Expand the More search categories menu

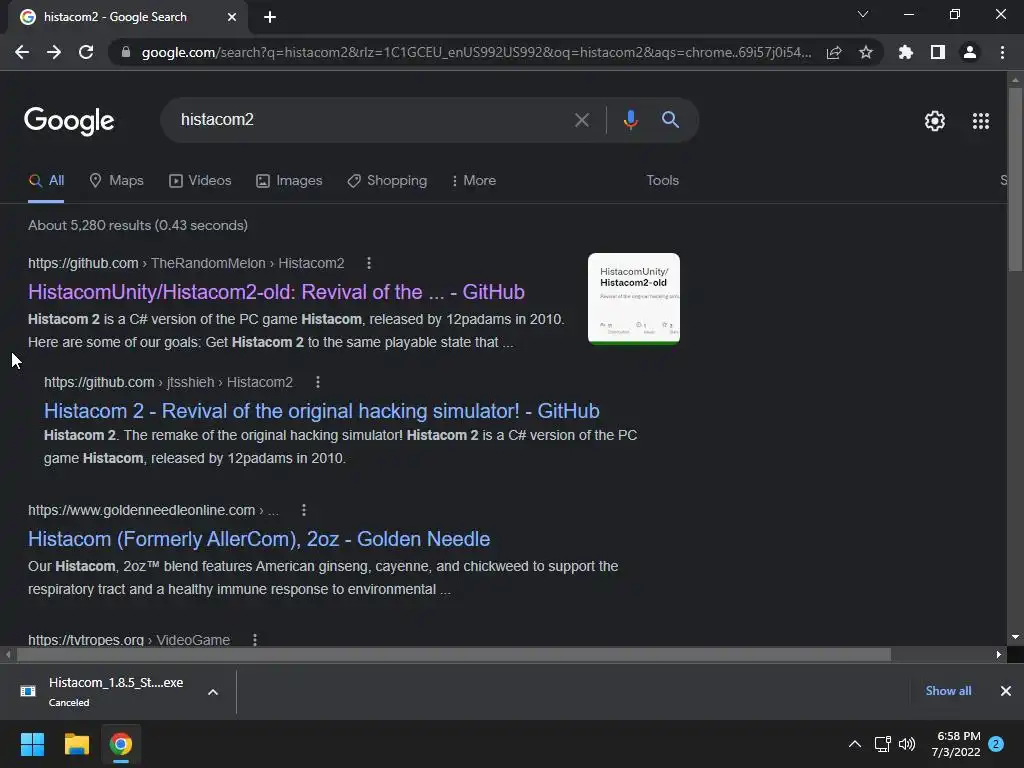coord(473,181)
